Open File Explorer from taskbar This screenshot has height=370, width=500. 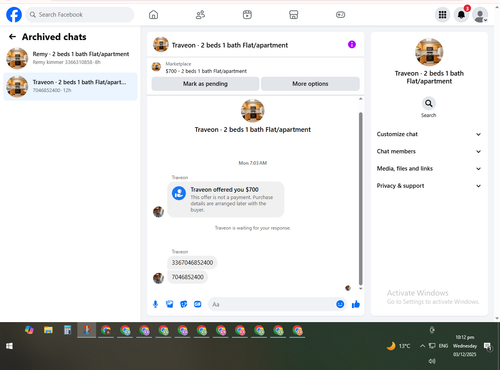(48, 330)
